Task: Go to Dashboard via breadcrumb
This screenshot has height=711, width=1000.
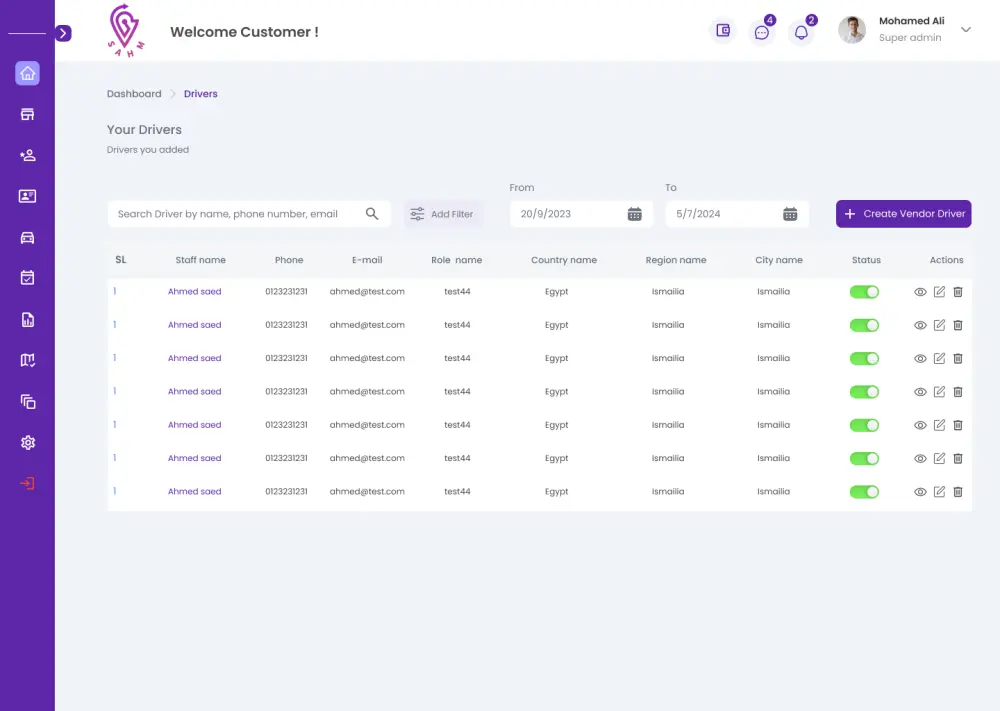Action: [x=134, y=93]
